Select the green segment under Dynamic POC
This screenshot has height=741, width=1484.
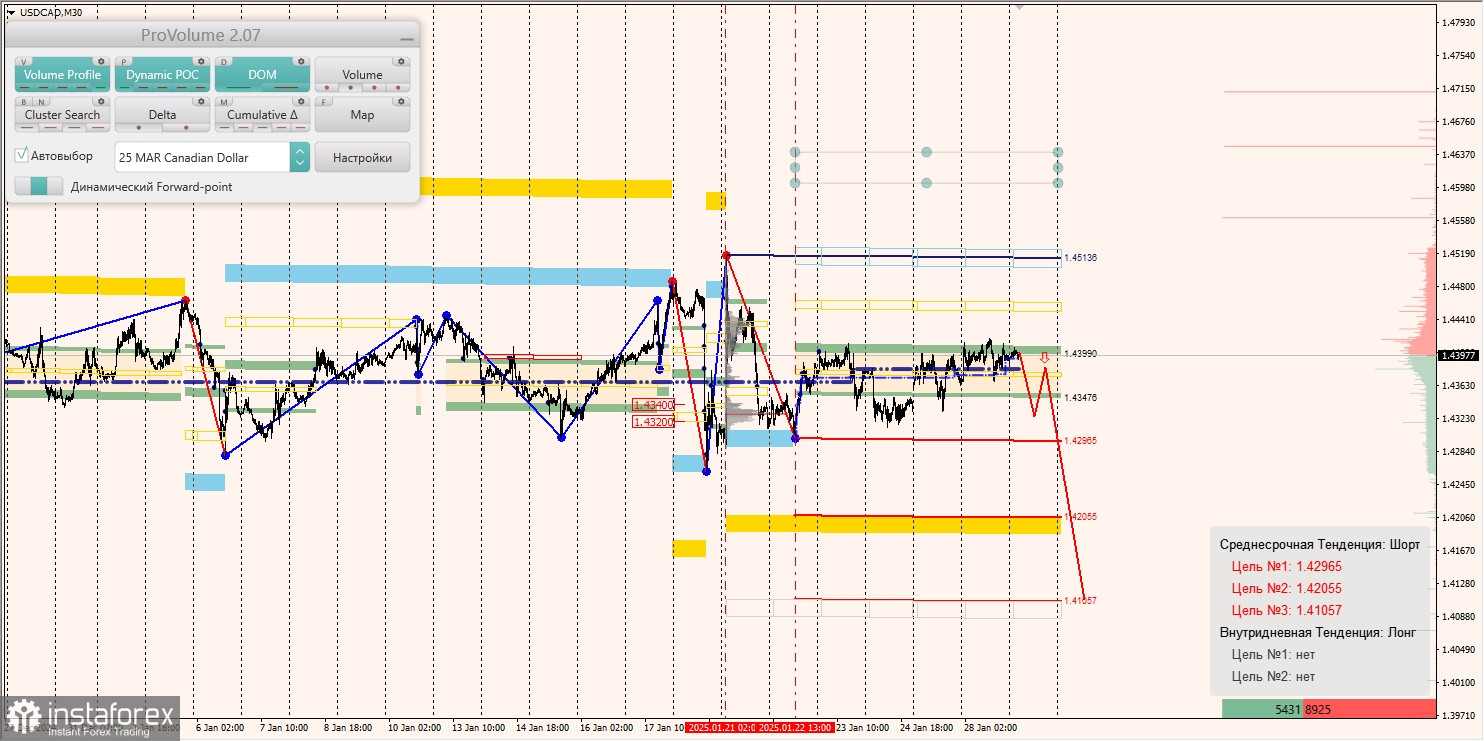click(124, 87)
